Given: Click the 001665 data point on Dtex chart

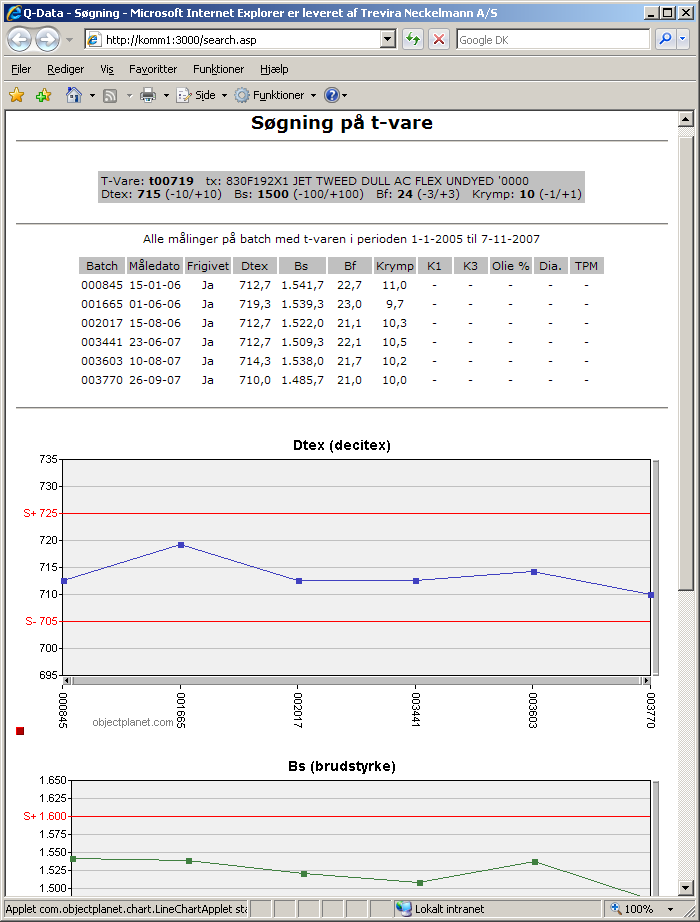Looking at the screenshot, I should 181,545.
